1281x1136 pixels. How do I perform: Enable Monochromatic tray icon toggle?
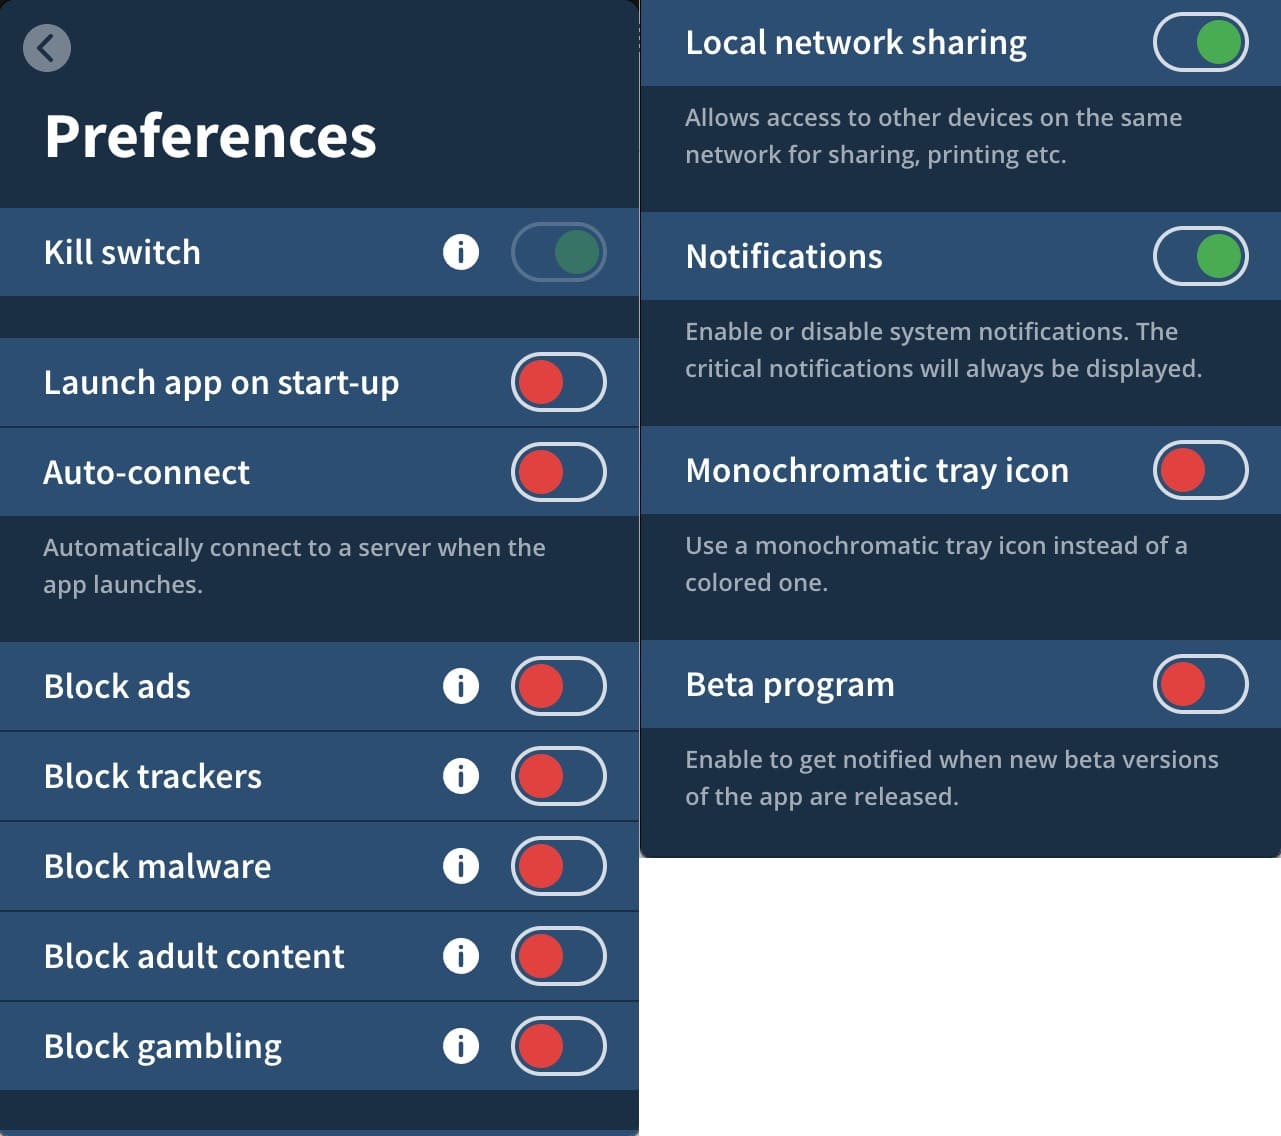[1201, 470]
